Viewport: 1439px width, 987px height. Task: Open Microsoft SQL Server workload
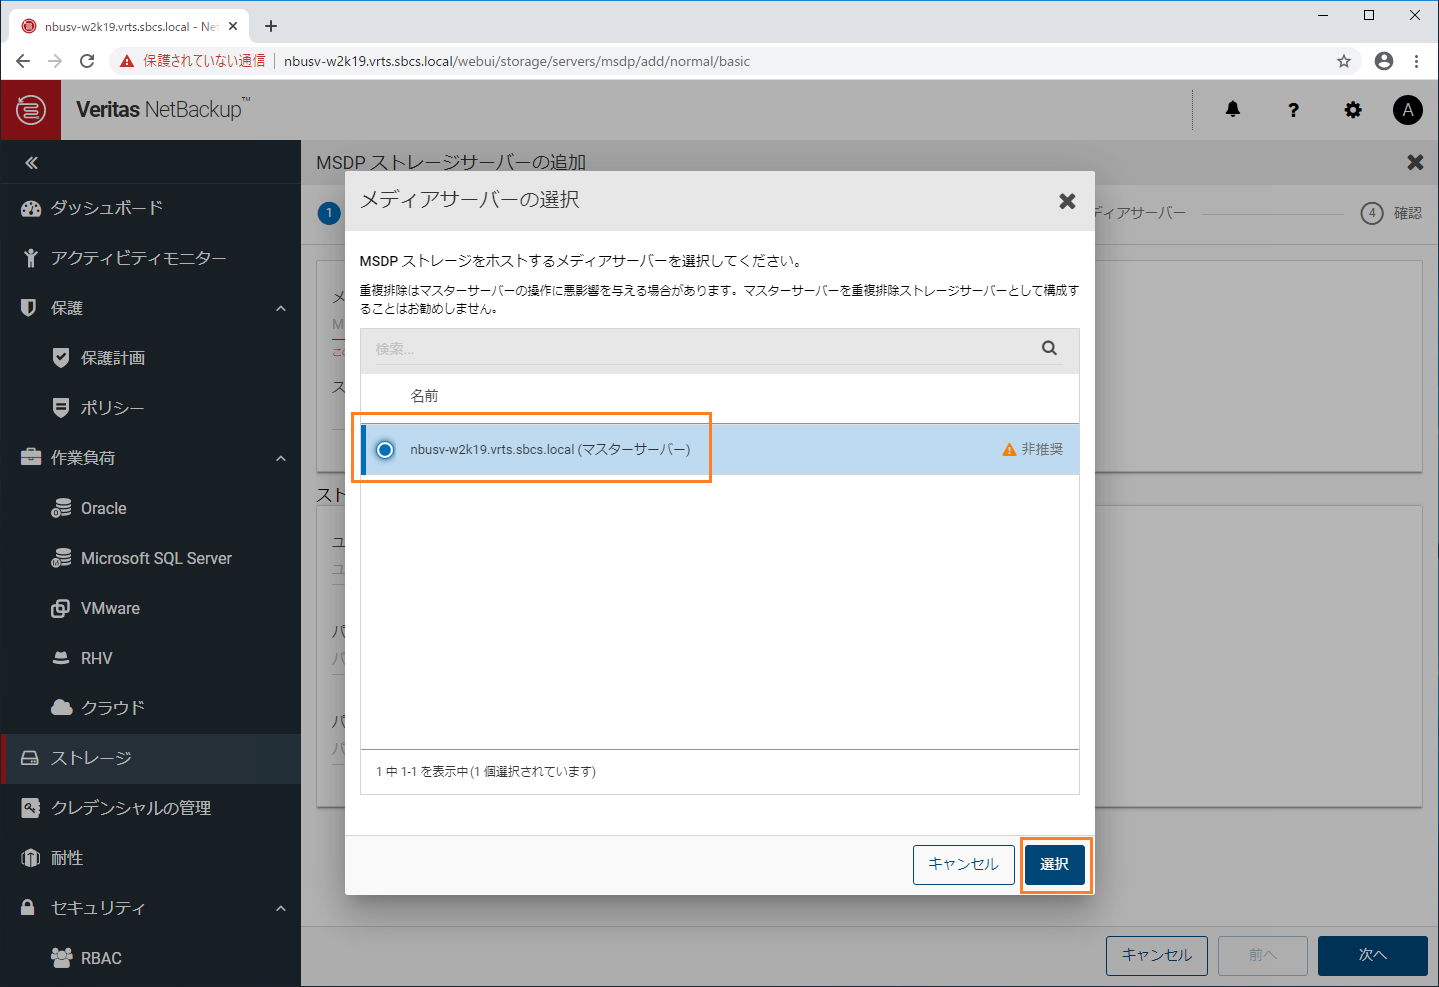[x=156, y=558]
